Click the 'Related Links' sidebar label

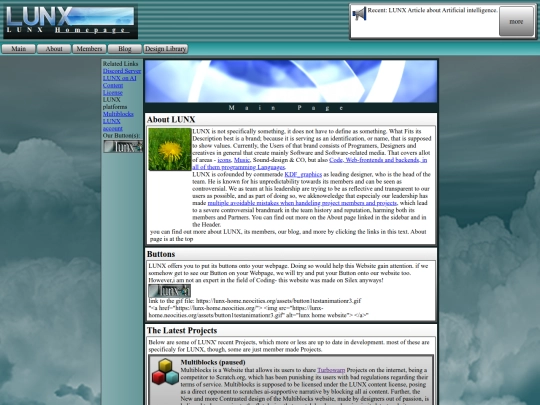(x=120, y=64)
